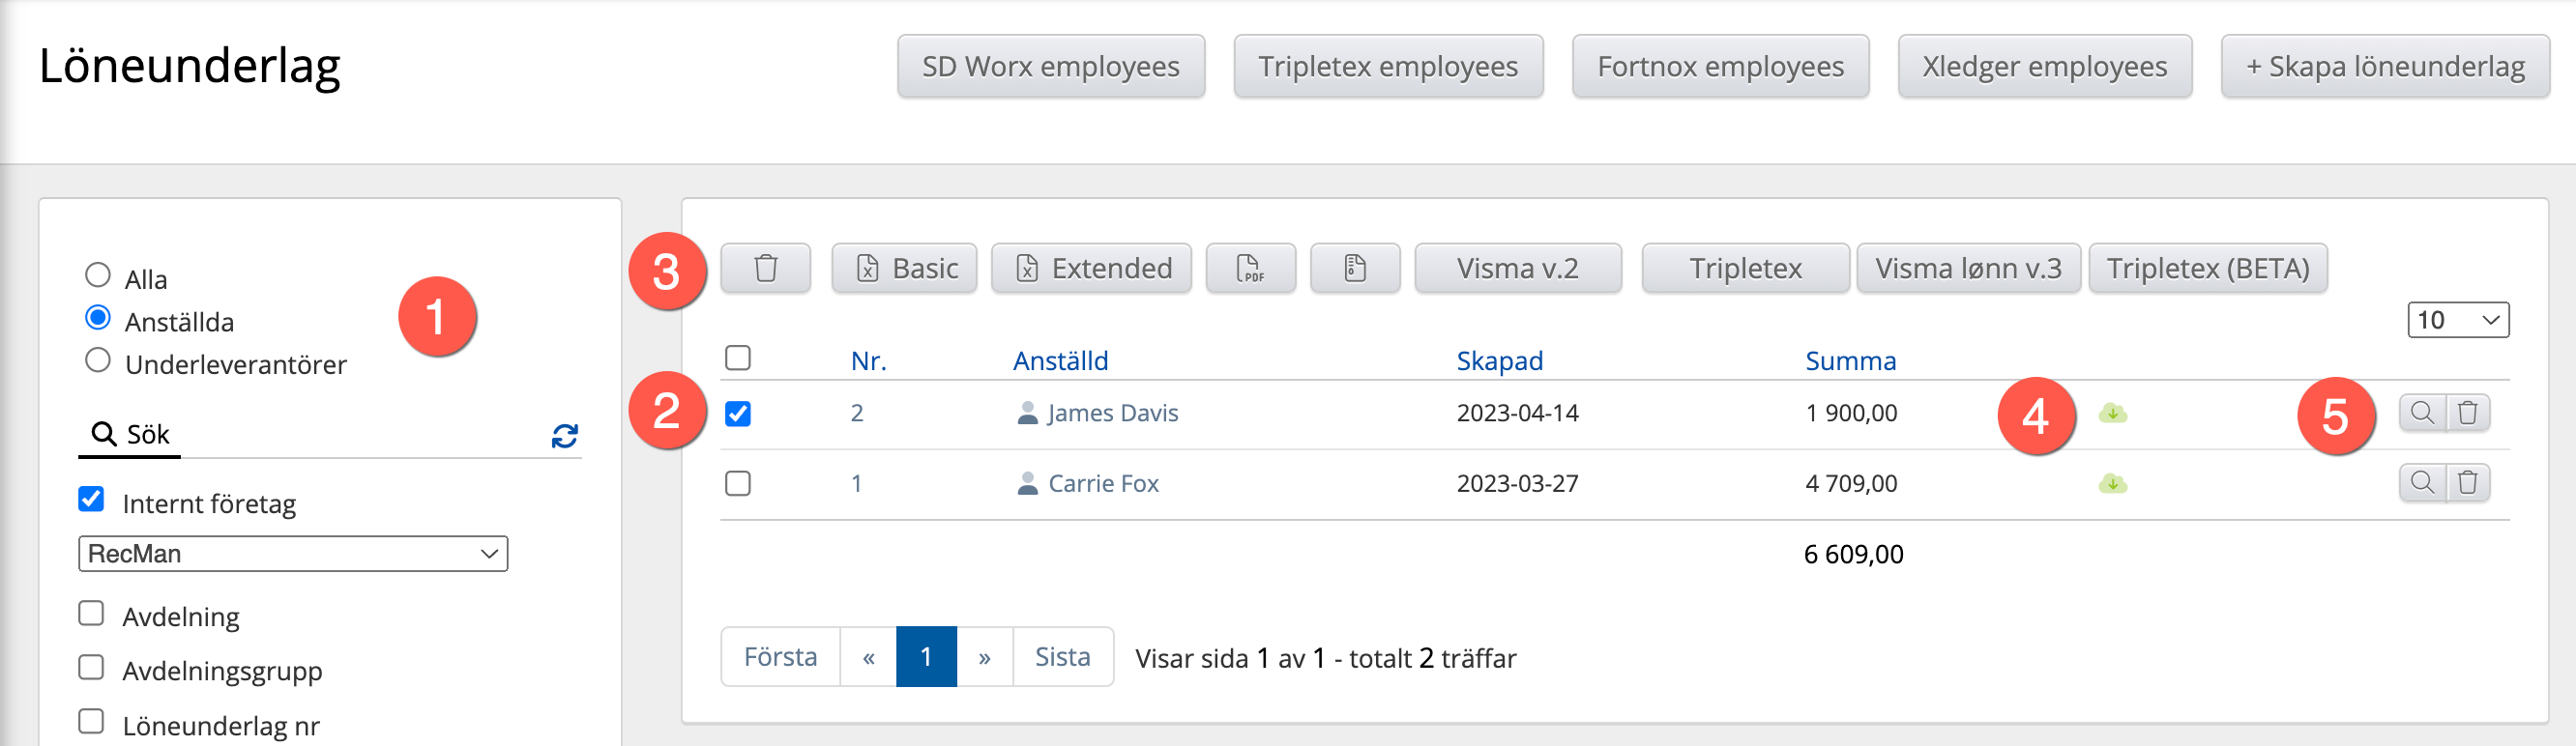
Task: Delete the Carrie Fox row using trash icon
Action: pyautogui.click(x=2467, y=483)
